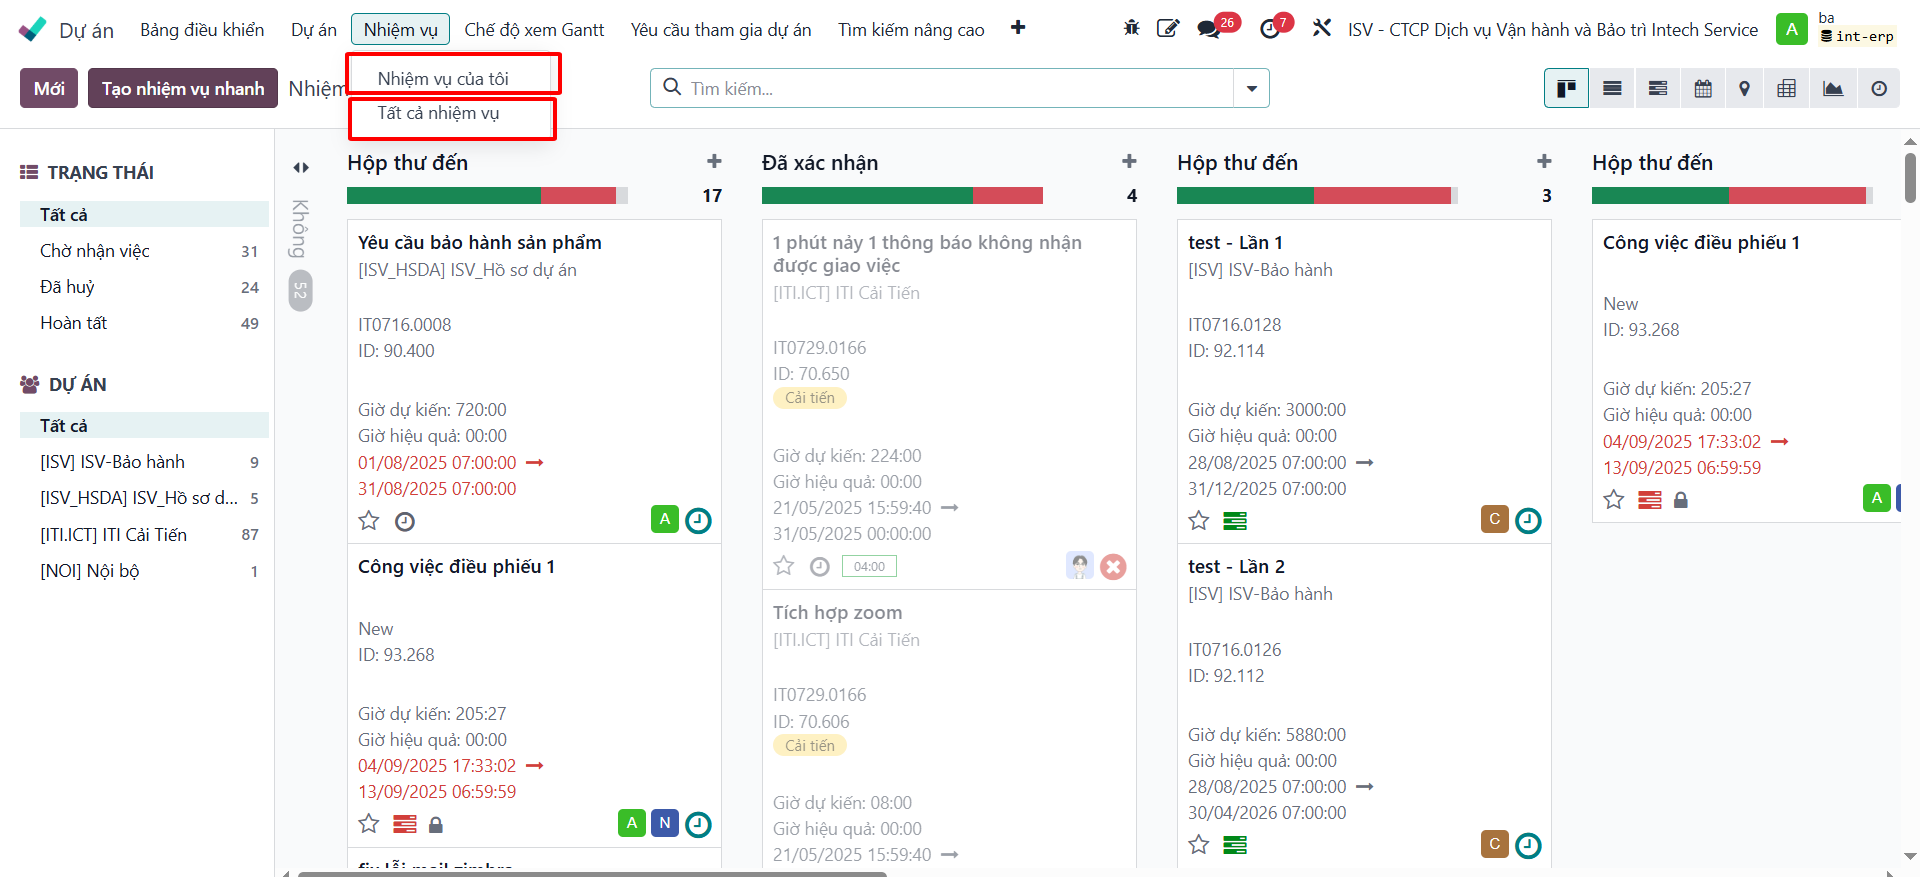Open the ISV company switcher
The image size is (1920, 877).
coord(1552,30)
